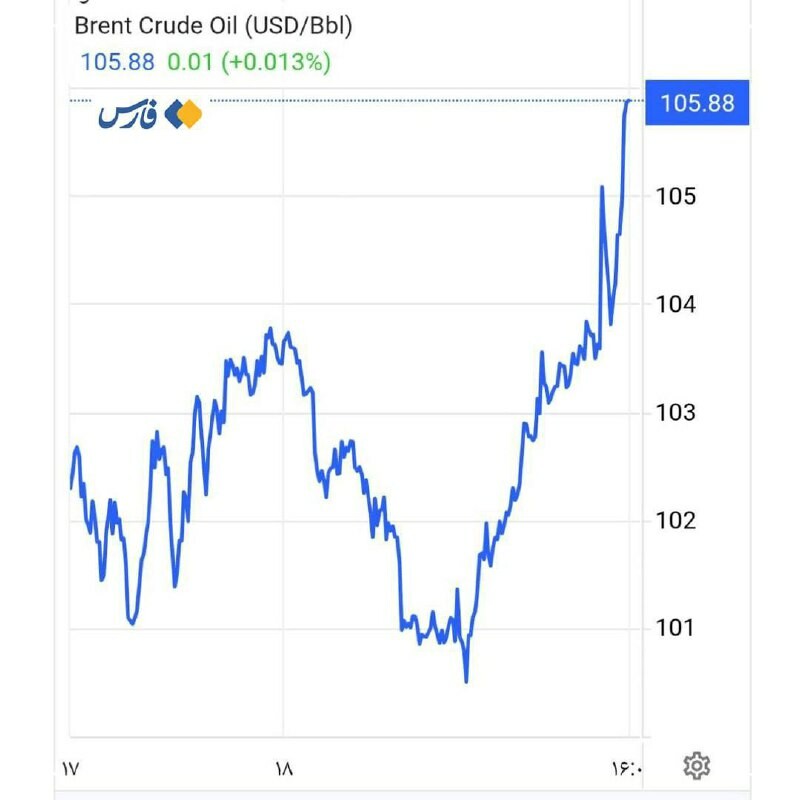Click the chart's lowest point near 100.5
800x800 pixels.
(x=466, y=681)
